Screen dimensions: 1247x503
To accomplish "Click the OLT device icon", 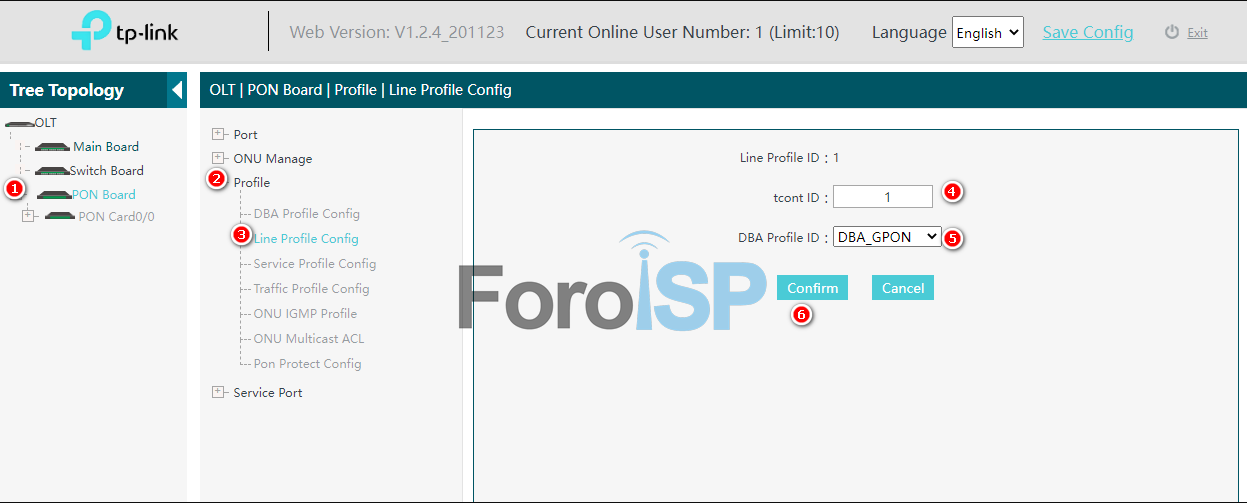I will click(x=19, y=123).
